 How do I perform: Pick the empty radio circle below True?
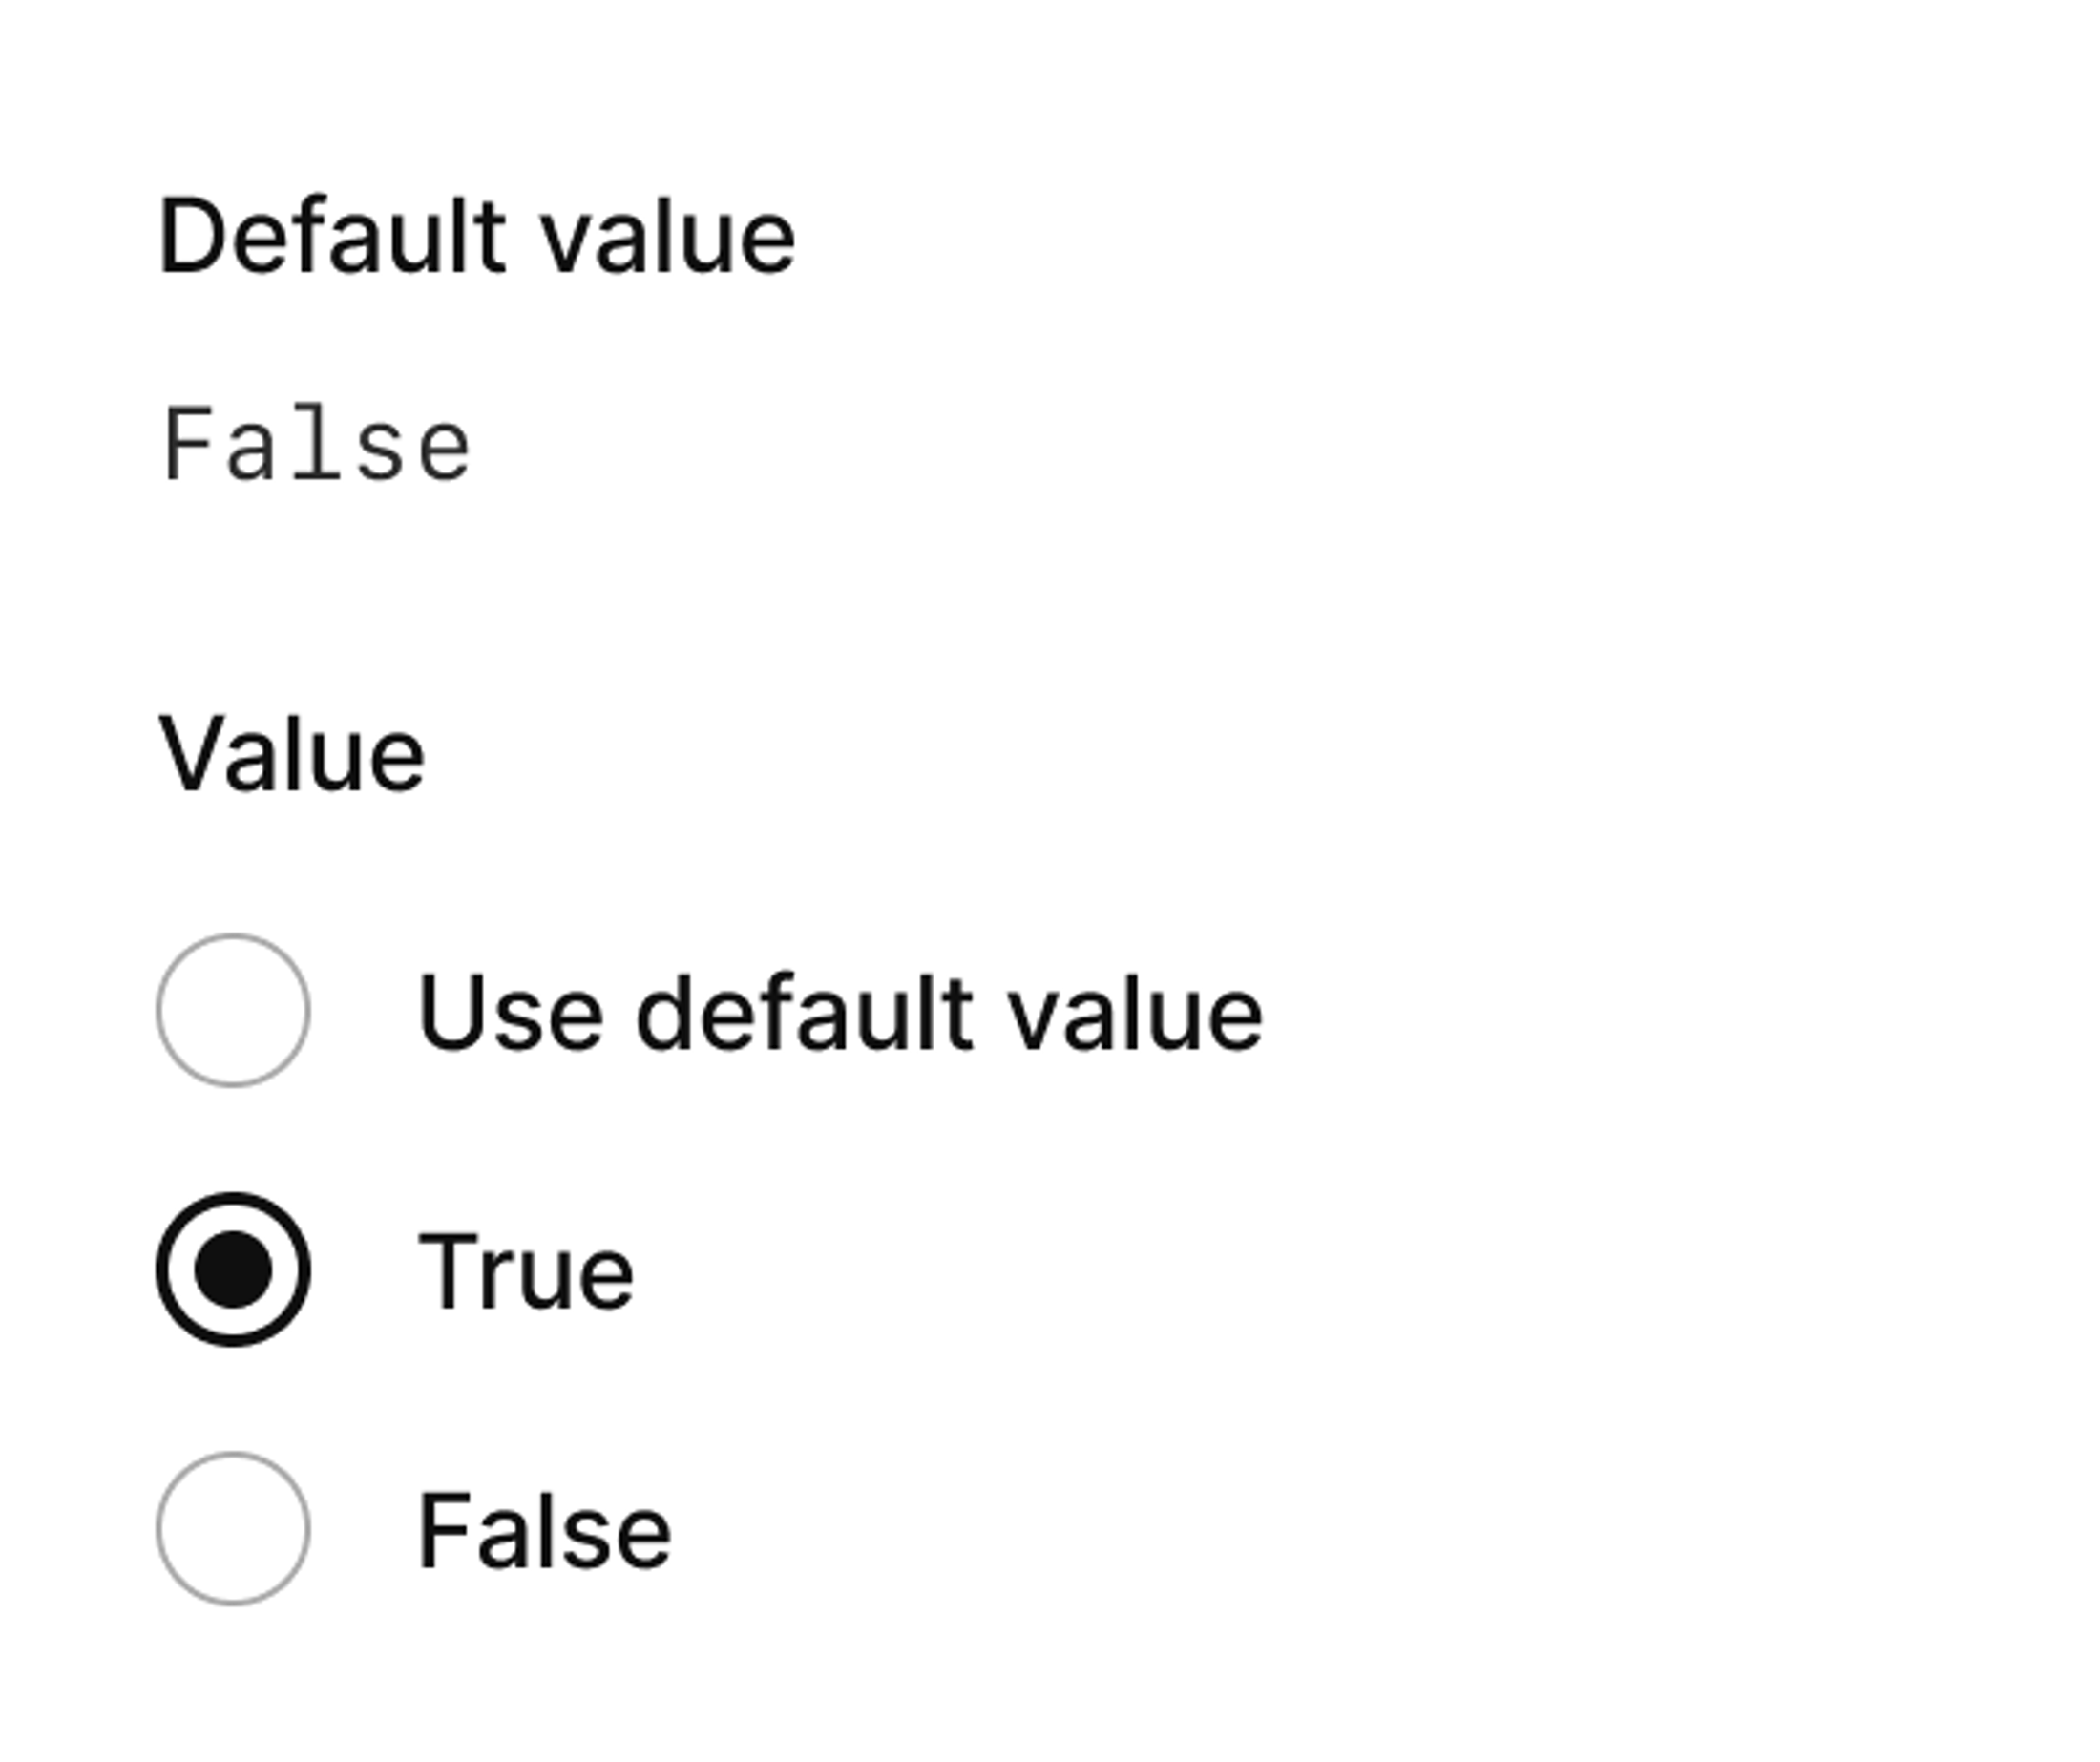pos(233,1529)
